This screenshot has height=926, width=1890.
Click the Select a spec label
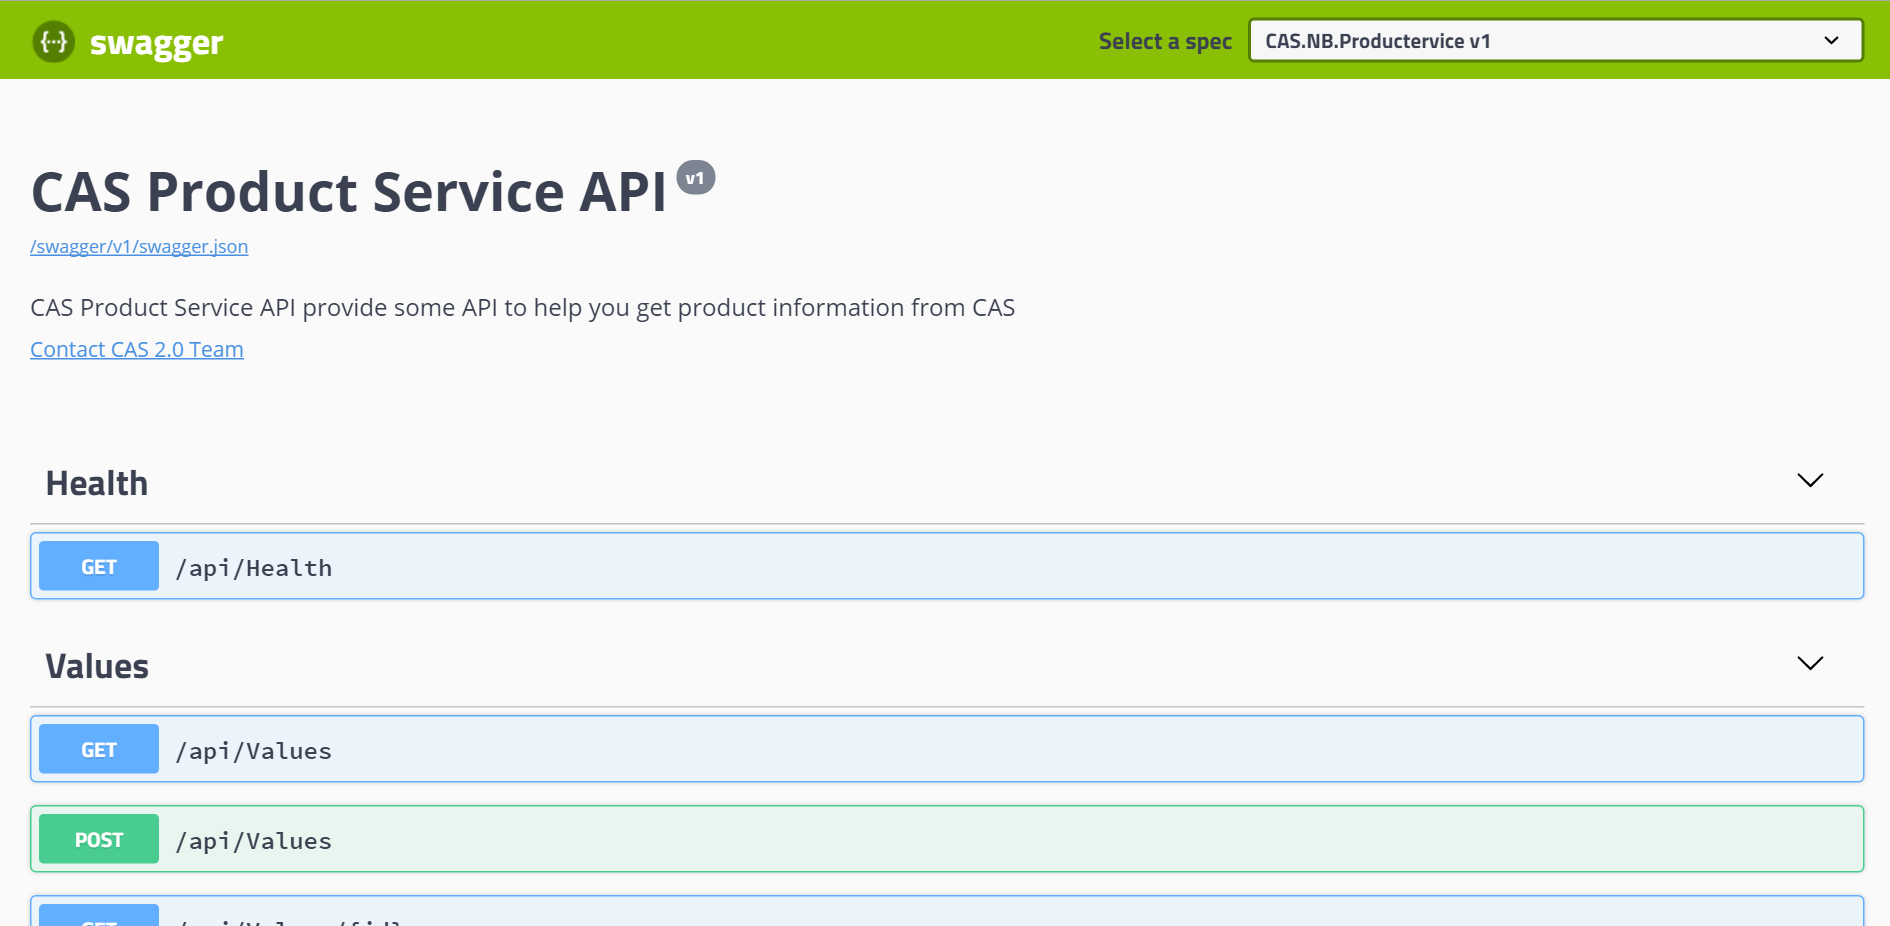point(1165,41)
